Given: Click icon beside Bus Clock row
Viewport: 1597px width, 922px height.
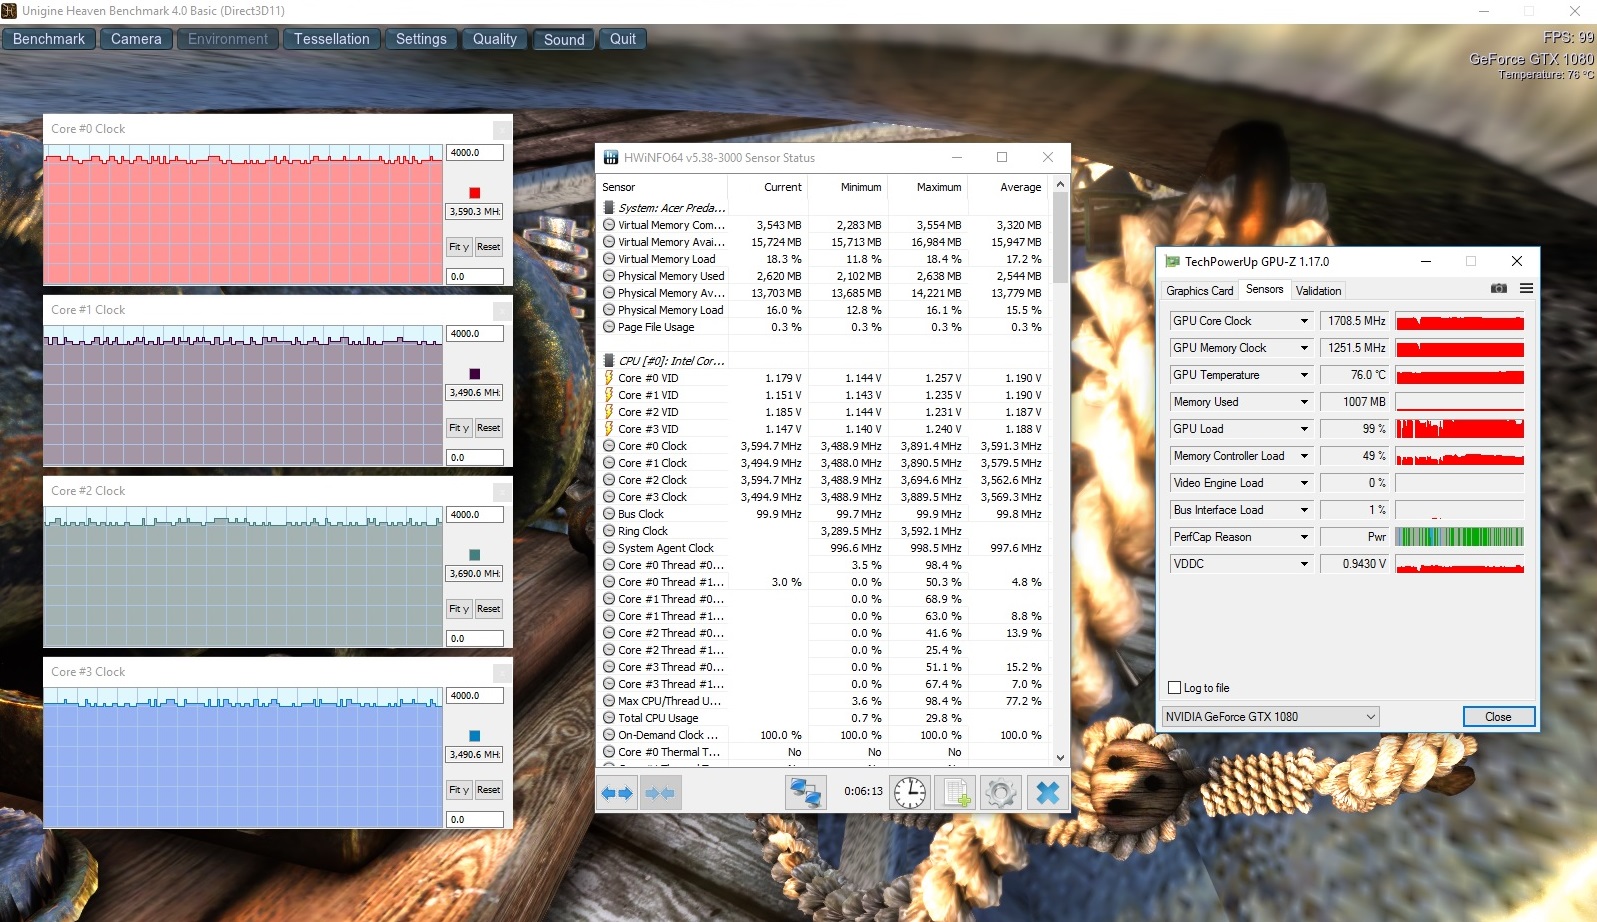Looking at the screenshot, I should click(x=609, y=514).
